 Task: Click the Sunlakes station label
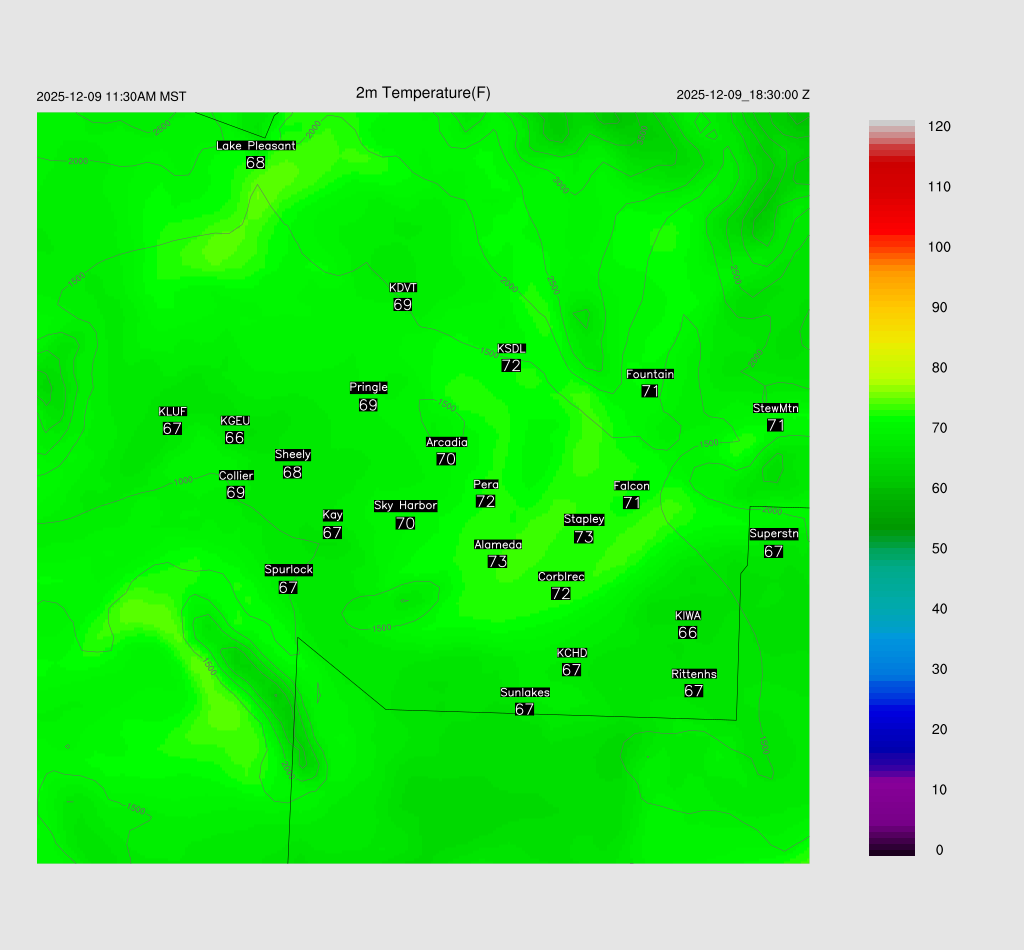point(524,692)
